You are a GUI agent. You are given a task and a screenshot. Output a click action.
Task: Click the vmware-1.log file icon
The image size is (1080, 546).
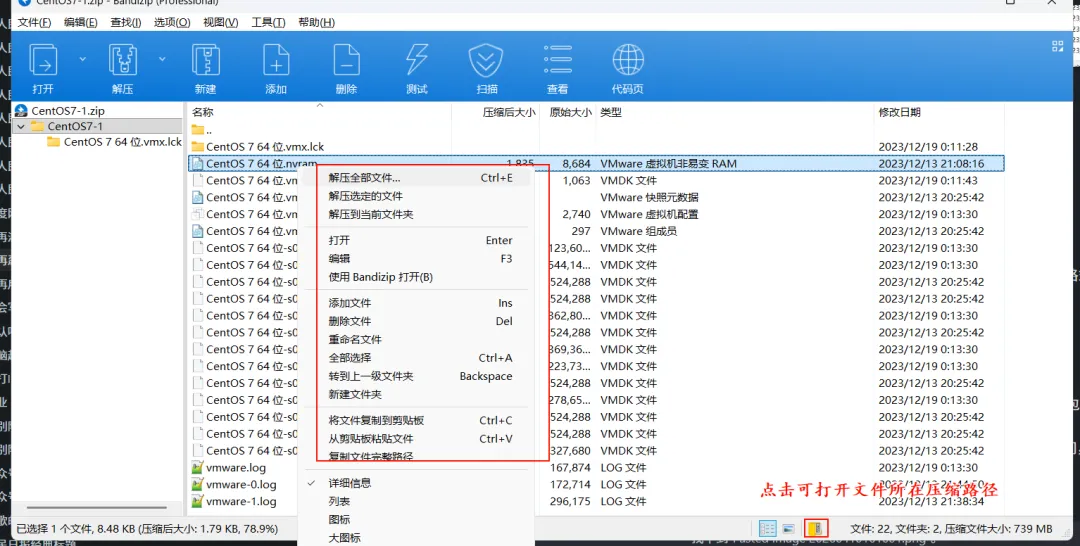tap(197, 501)
